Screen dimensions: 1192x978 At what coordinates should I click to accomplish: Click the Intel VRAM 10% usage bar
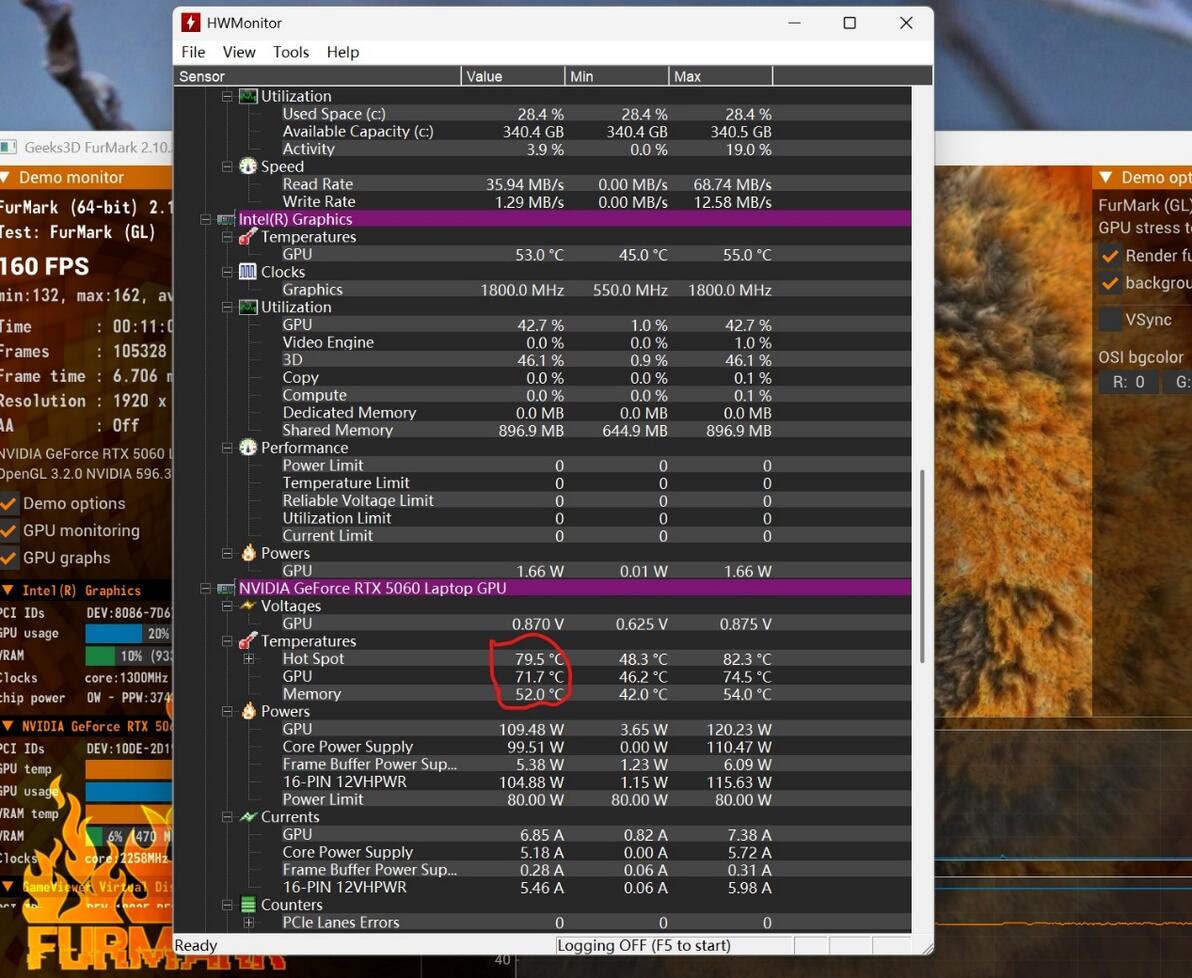coord(128,656)
